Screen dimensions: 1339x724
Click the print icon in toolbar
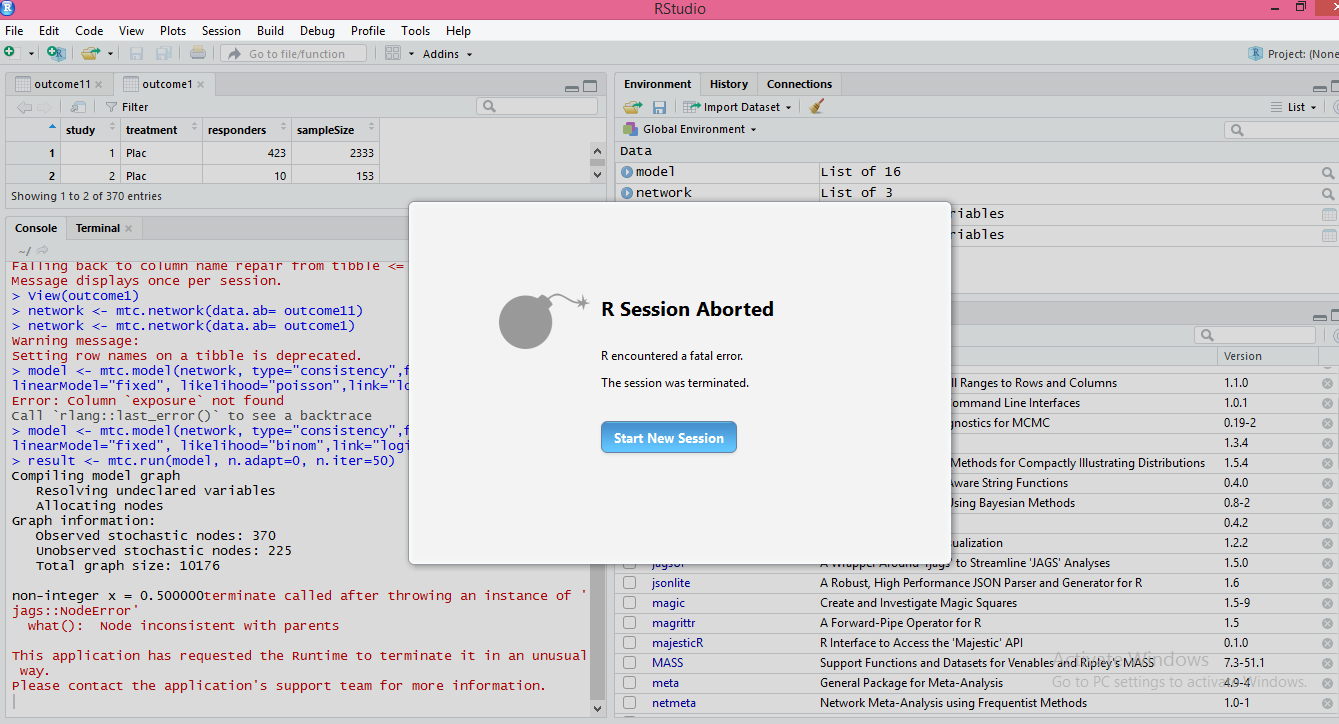point(198,53)
